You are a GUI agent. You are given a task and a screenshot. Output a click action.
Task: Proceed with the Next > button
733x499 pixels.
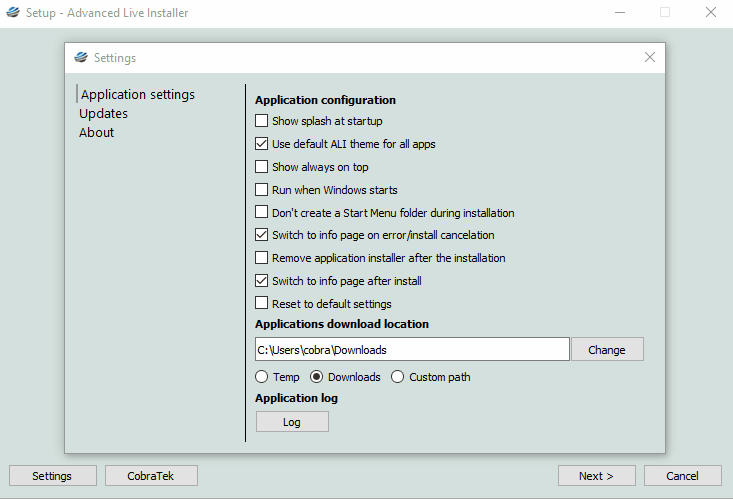[596, 476]
